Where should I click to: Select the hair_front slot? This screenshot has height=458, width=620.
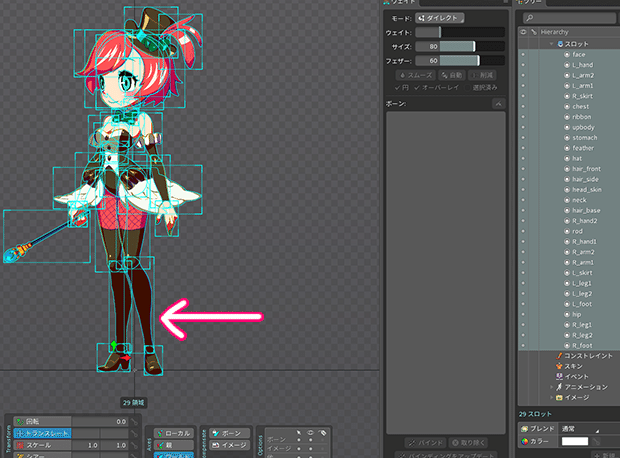tap(586, 169)
